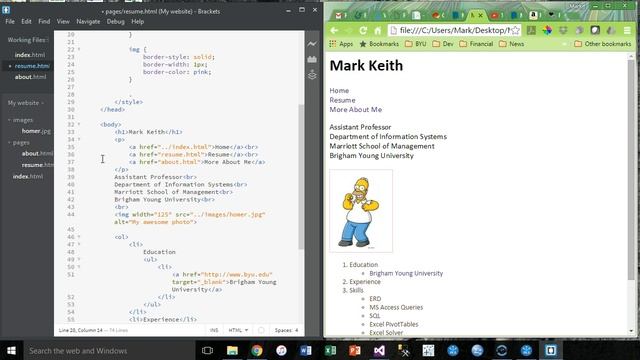640x360 pixels.
Task: Open the View menu in Brackets
Action: 63,22
